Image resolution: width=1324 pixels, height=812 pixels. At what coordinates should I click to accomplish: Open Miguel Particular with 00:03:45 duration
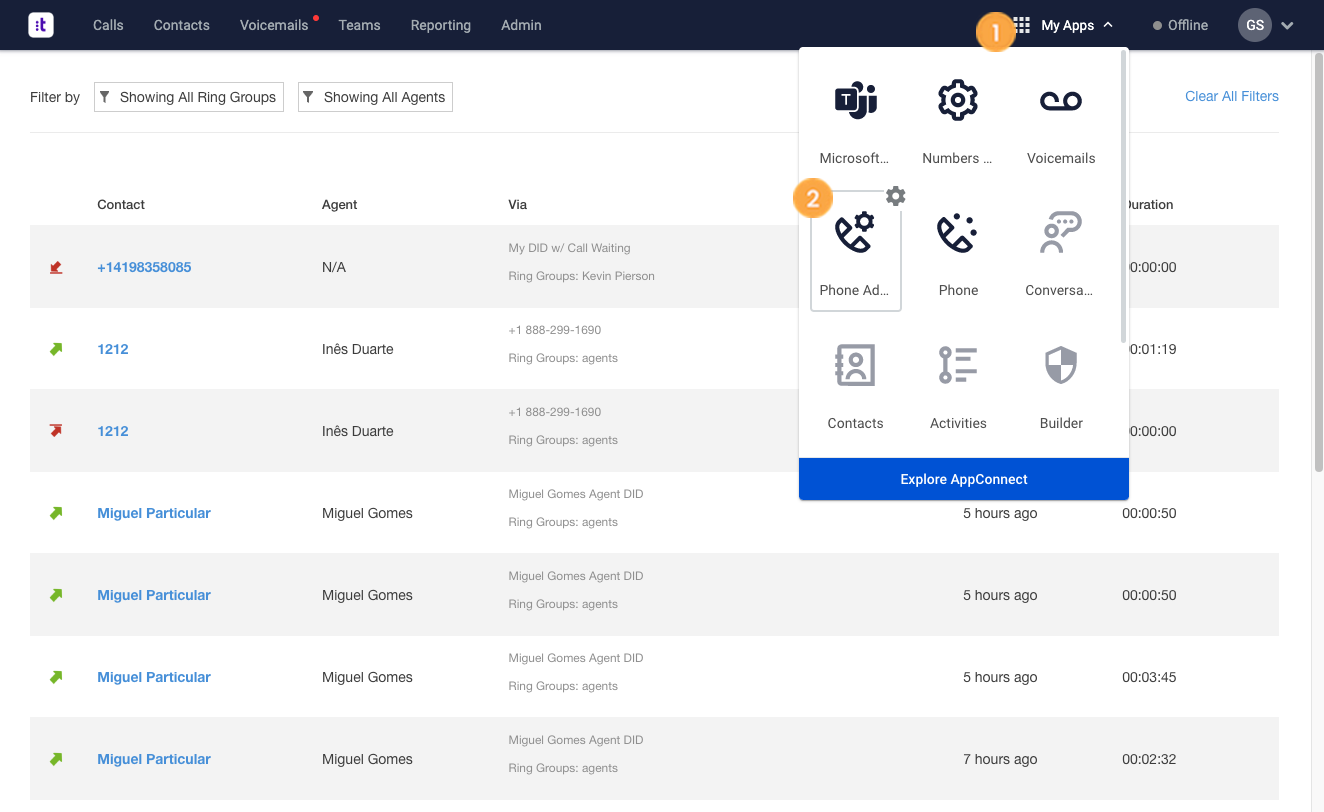point(154,677)
